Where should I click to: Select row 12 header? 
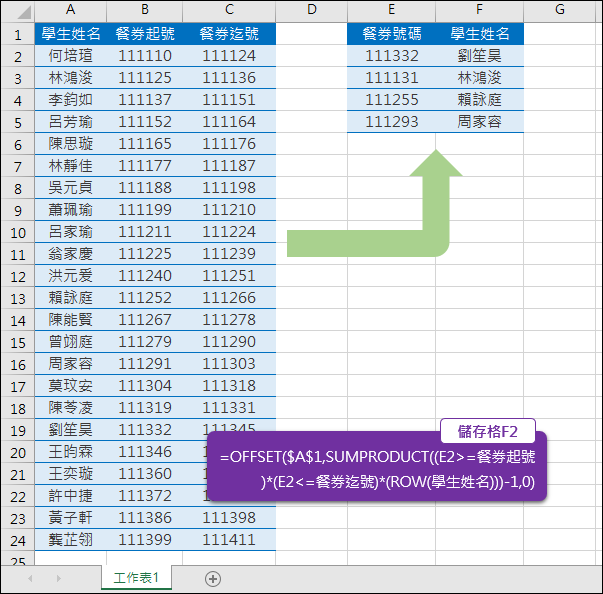coord(18,277)
